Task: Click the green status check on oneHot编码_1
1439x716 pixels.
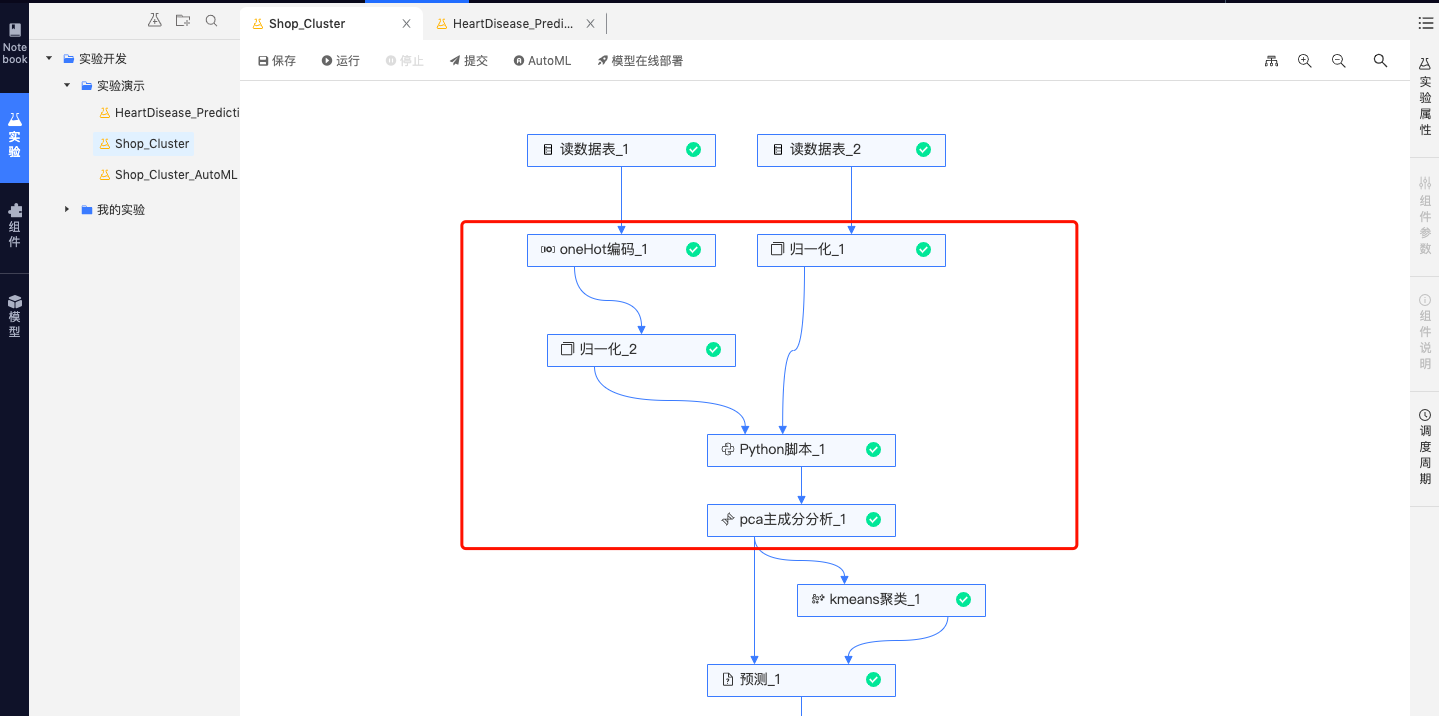Action: [x=693, y=250]
